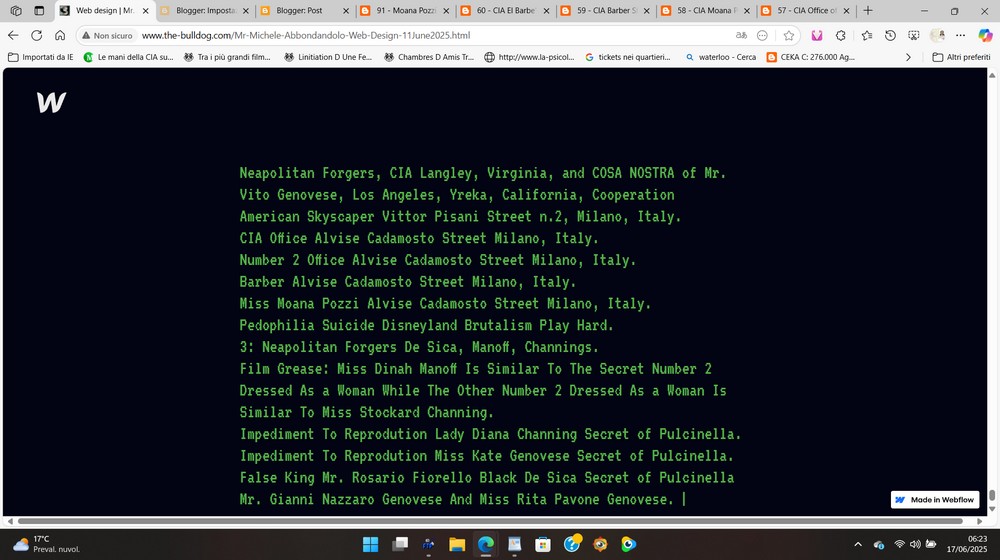Switch to the 60 - CIA El Barber tab

[505, 11]
